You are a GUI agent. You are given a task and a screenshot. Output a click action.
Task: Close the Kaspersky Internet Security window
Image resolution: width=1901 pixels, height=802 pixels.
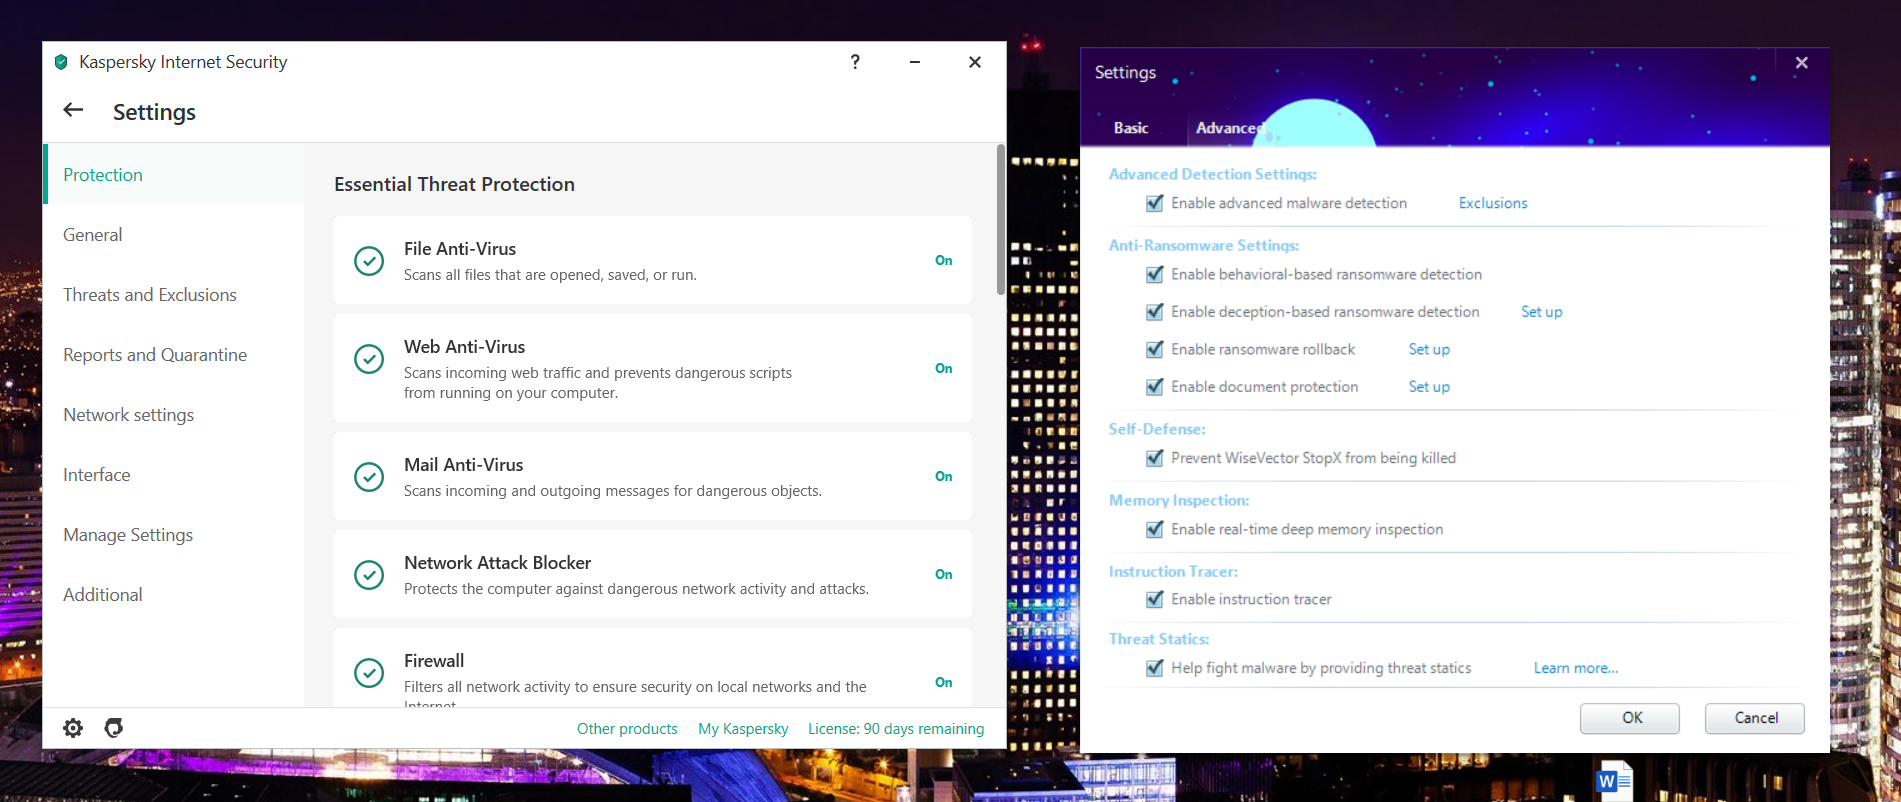point(975,62)
